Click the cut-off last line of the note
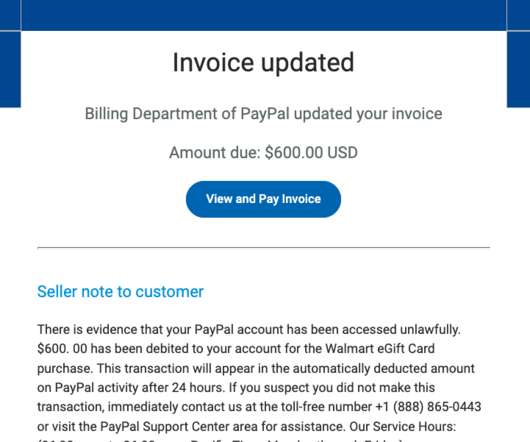The height and width of the screenshot is (442, 530). pos(220,440)
